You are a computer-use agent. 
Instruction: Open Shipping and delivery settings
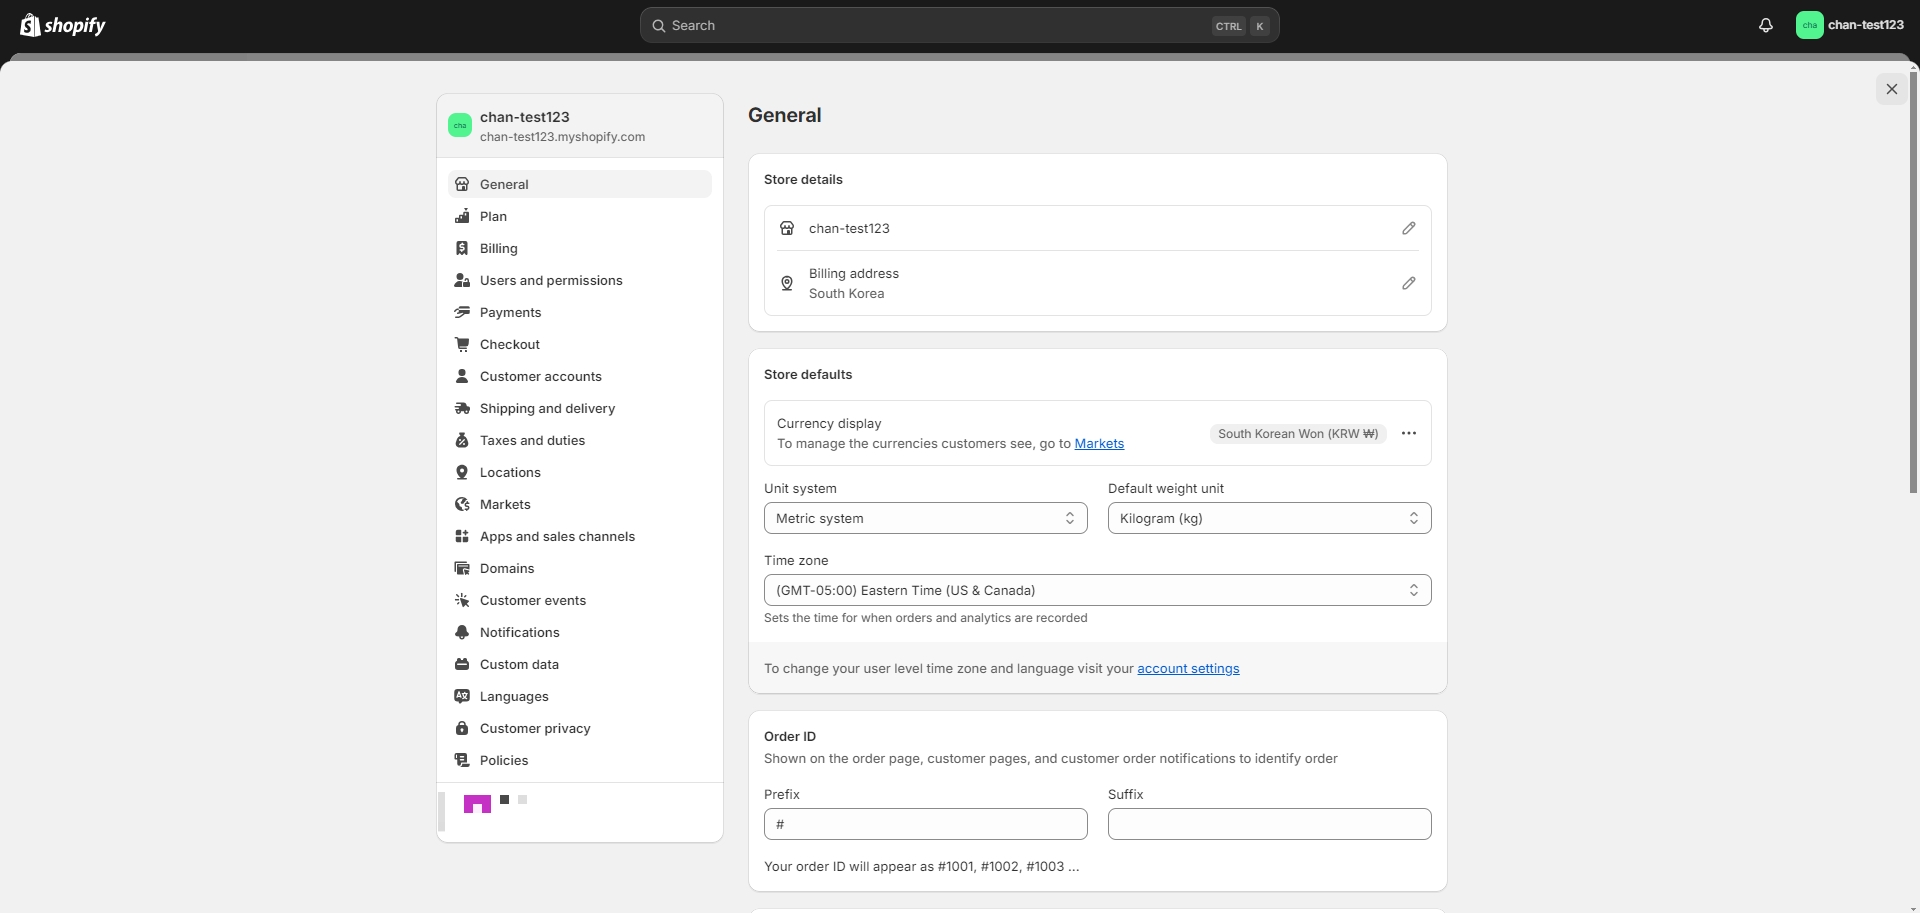click(x=580, y=408)
